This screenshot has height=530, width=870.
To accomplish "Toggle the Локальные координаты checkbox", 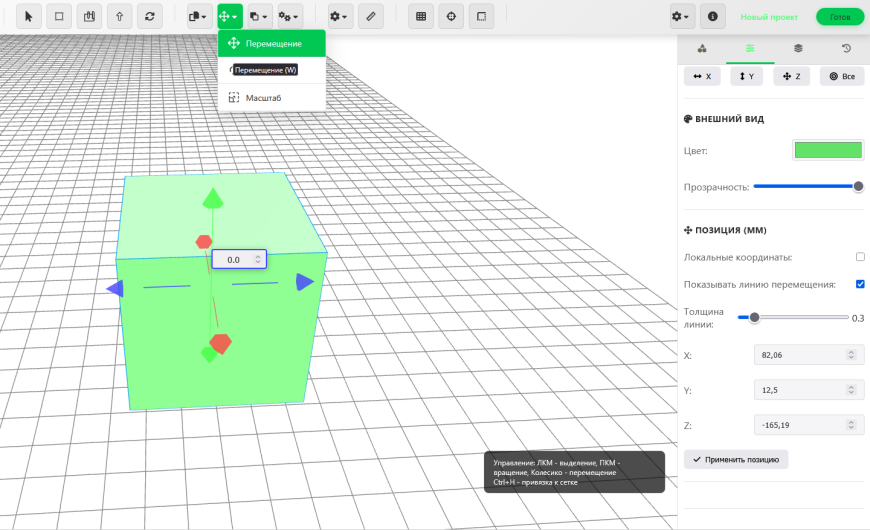I will [860, 257].
